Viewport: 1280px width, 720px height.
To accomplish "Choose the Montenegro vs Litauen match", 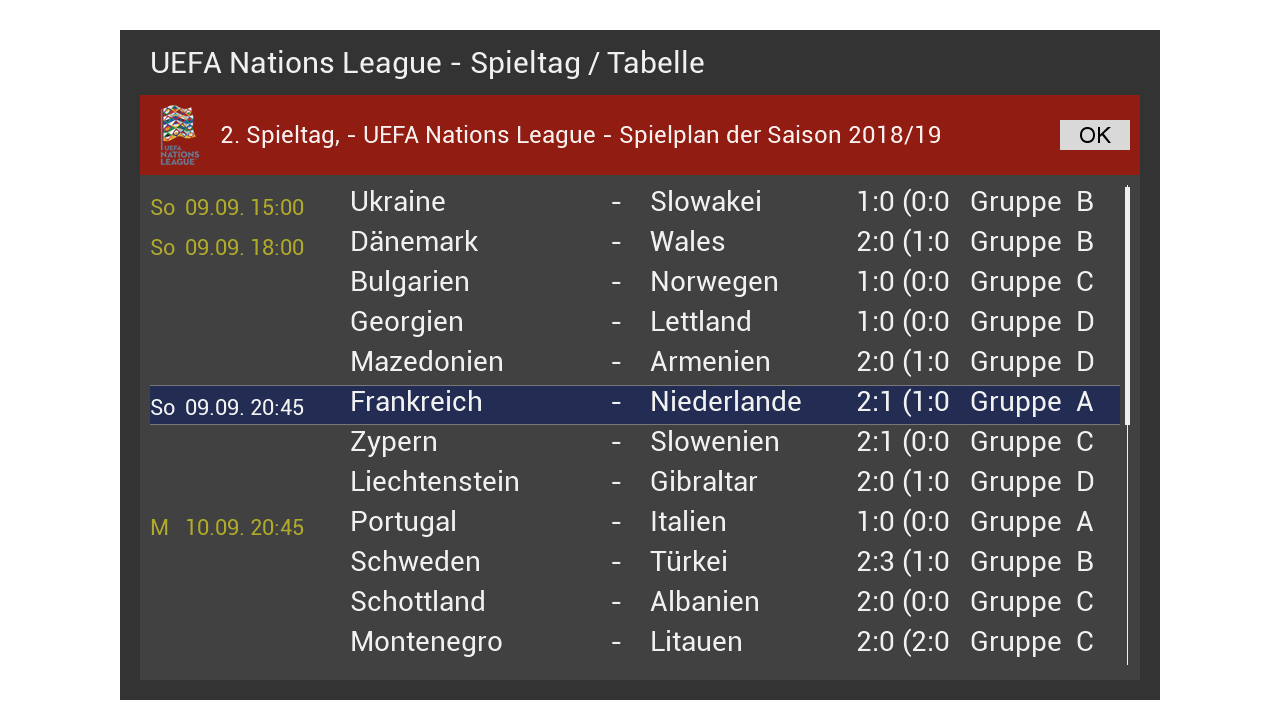I will point(635,642).
